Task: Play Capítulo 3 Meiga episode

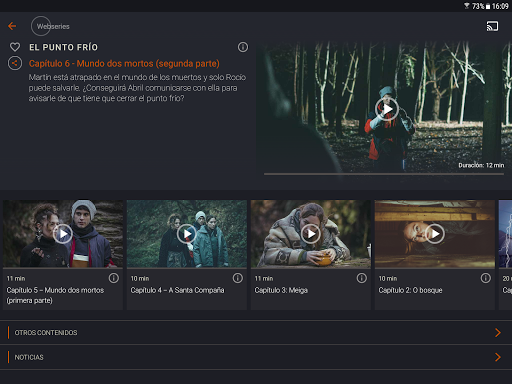Action: tap(311, 234)
